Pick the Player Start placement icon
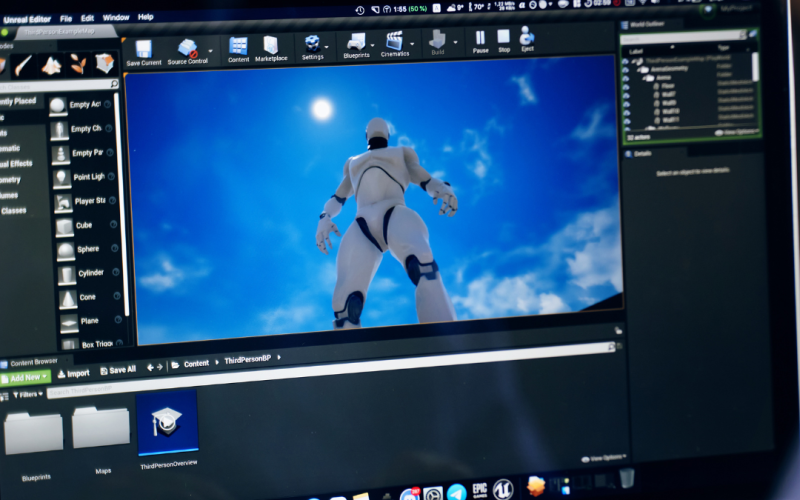 pyautogui.click(x=63, y=203)
